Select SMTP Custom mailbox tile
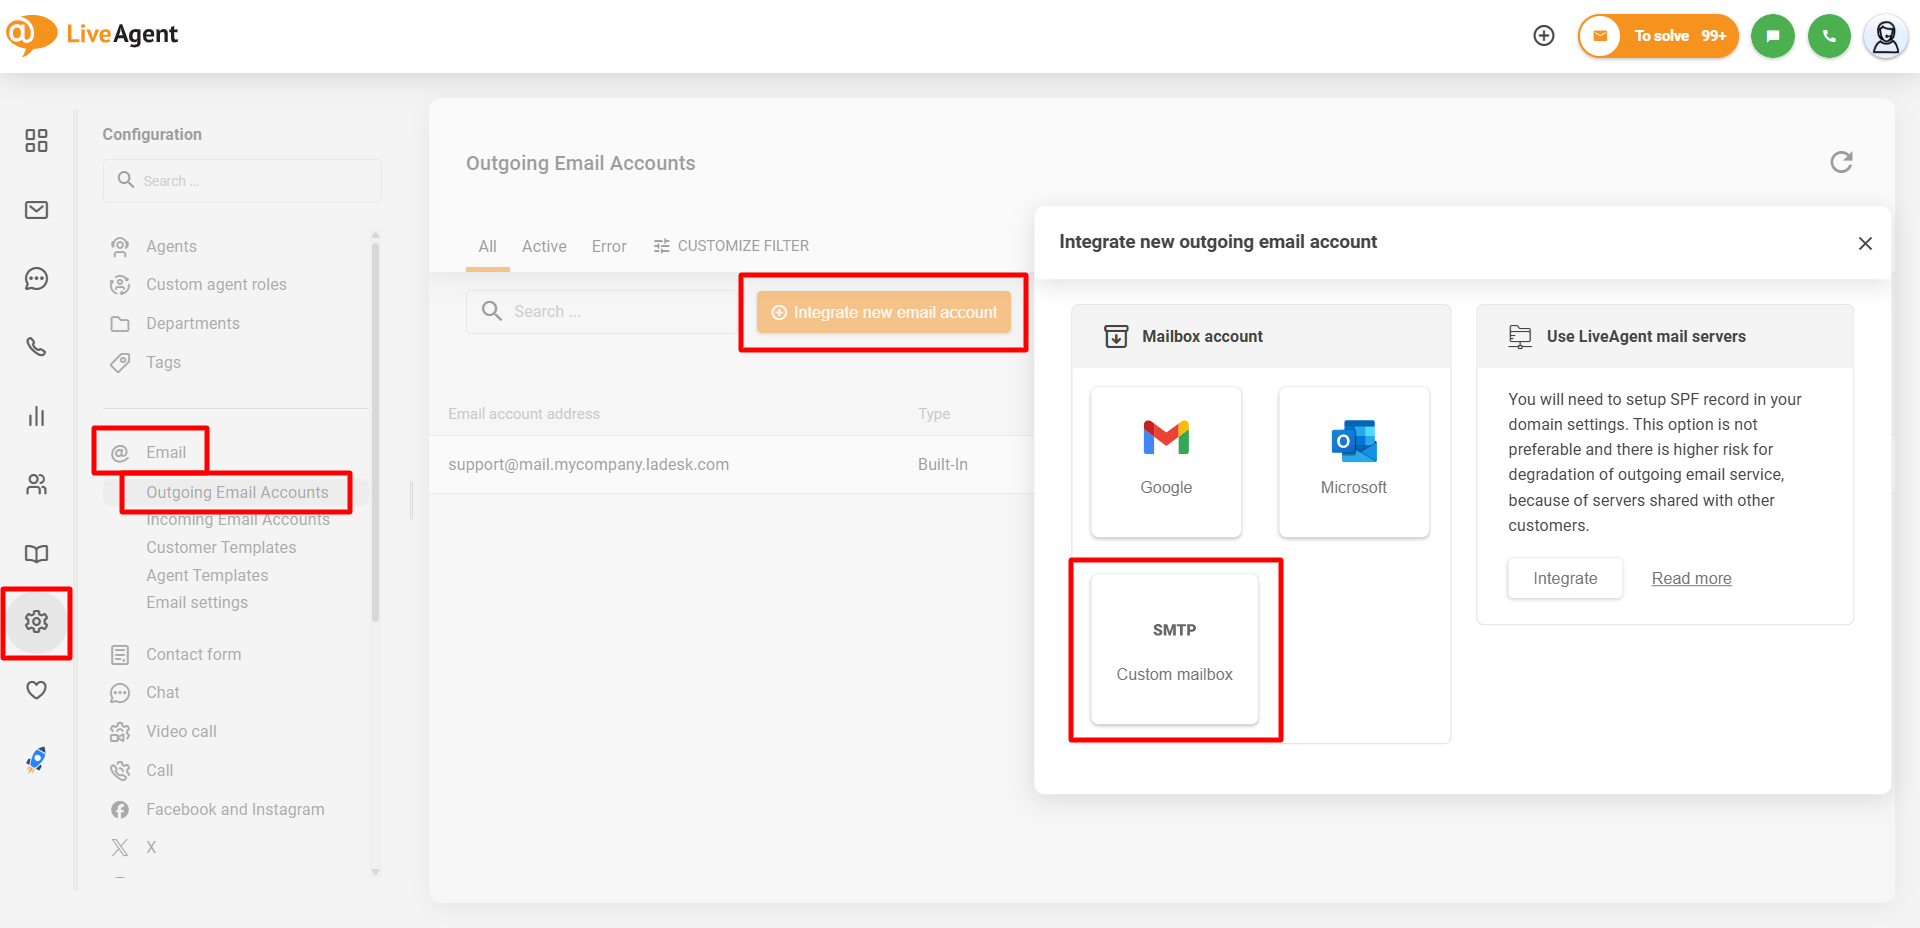 tap(1174, 649)
